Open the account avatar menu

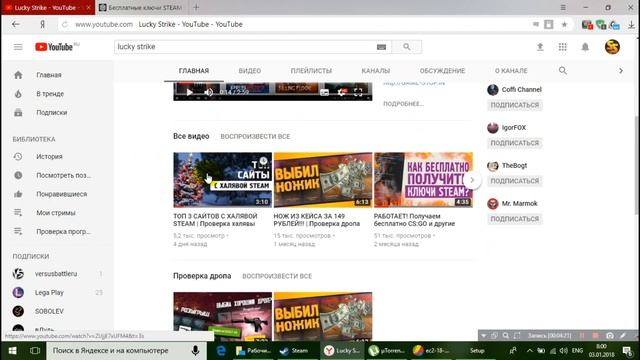coord(612,47)
